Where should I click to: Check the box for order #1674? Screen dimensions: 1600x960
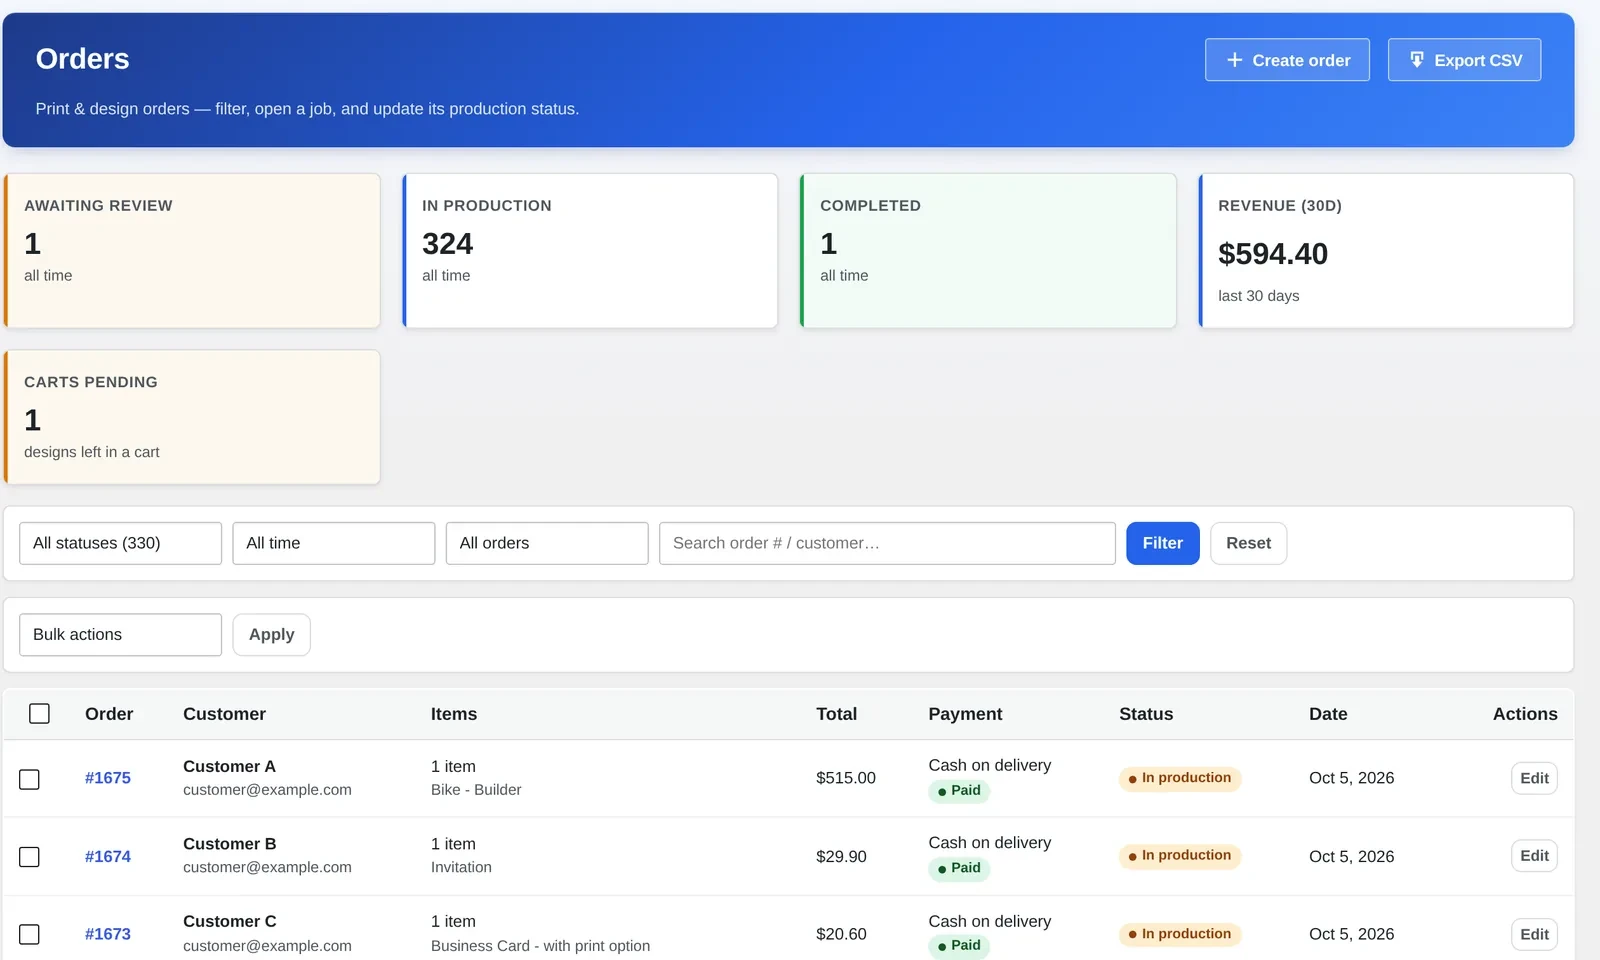coord(29,857)
